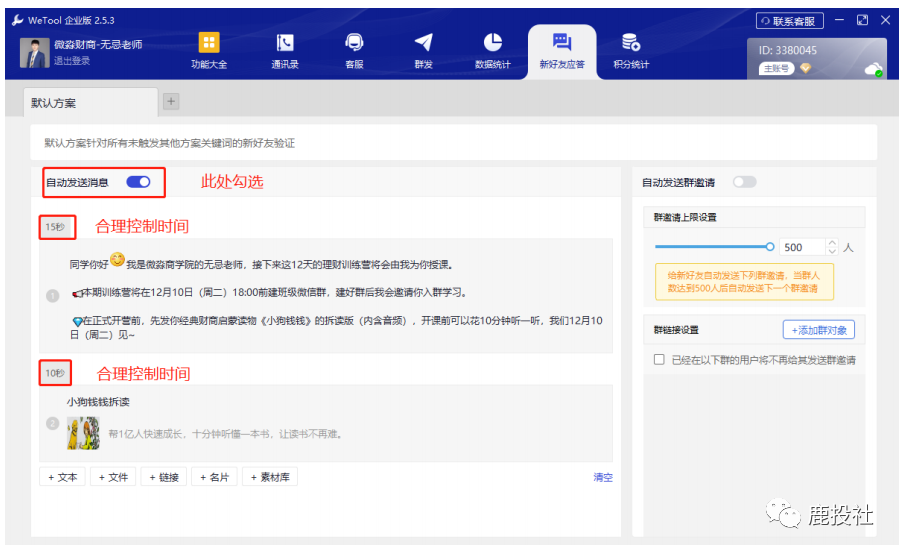Screen dimensions: 903x555
Task: Click the 小狗钱钱拆读 link card title
Action: coord(98,402)
